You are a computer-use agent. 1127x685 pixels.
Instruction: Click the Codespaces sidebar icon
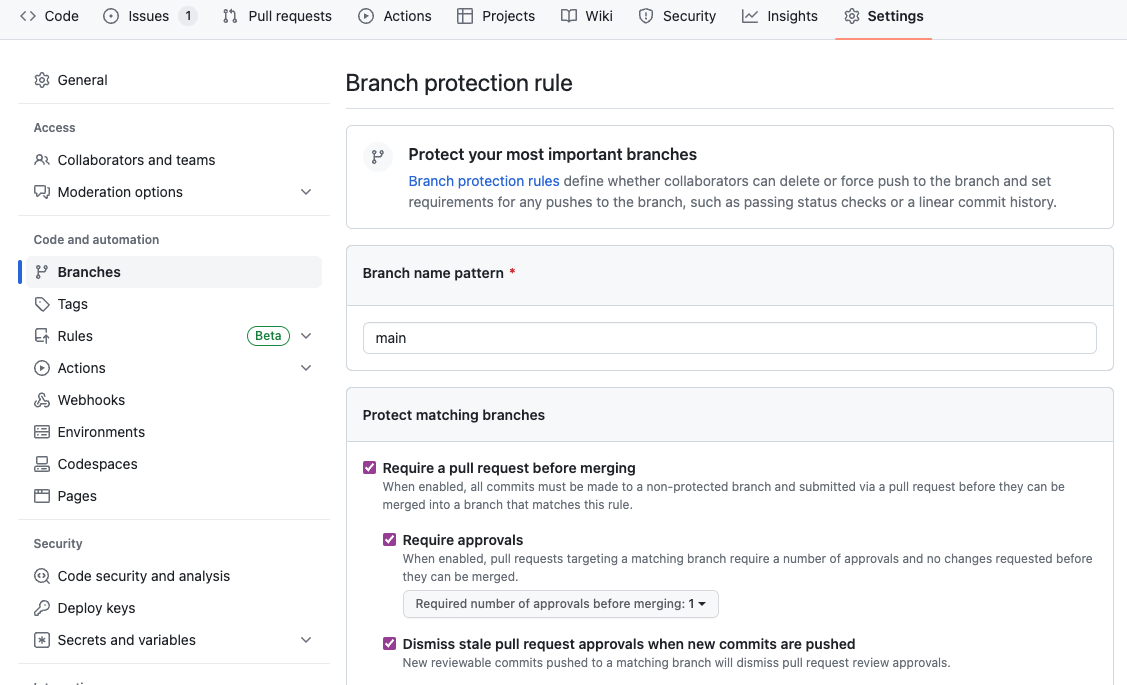tap(42, 464)
